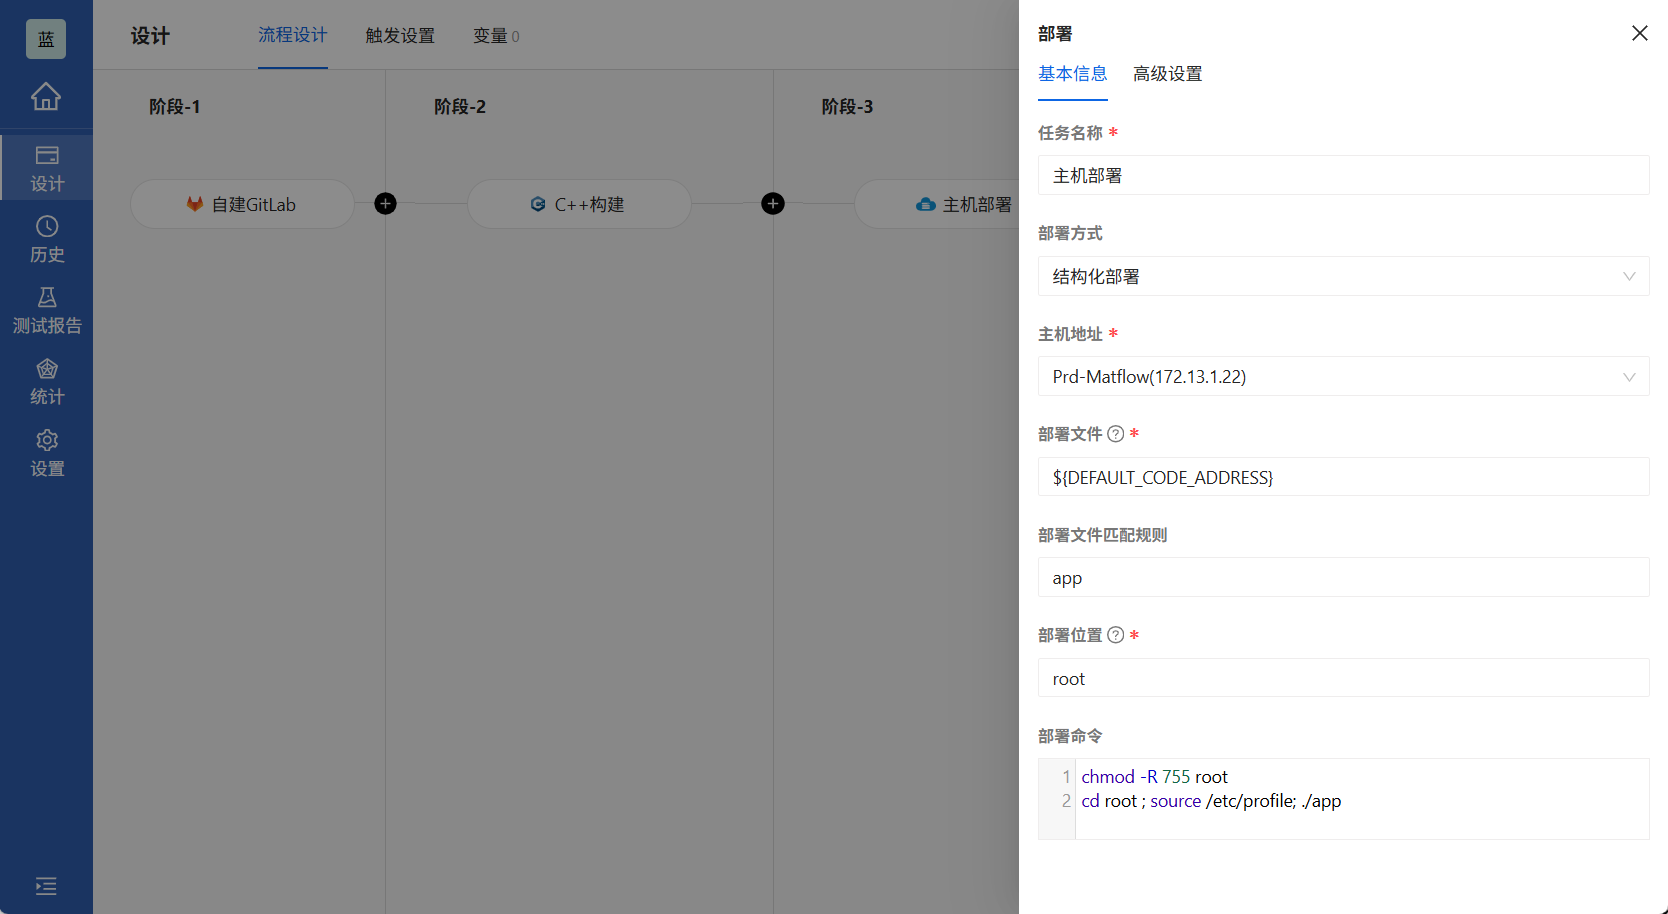
Task: Close the 部署 configuration panel
Action: pyautogui.click(x=1639, y=33)
